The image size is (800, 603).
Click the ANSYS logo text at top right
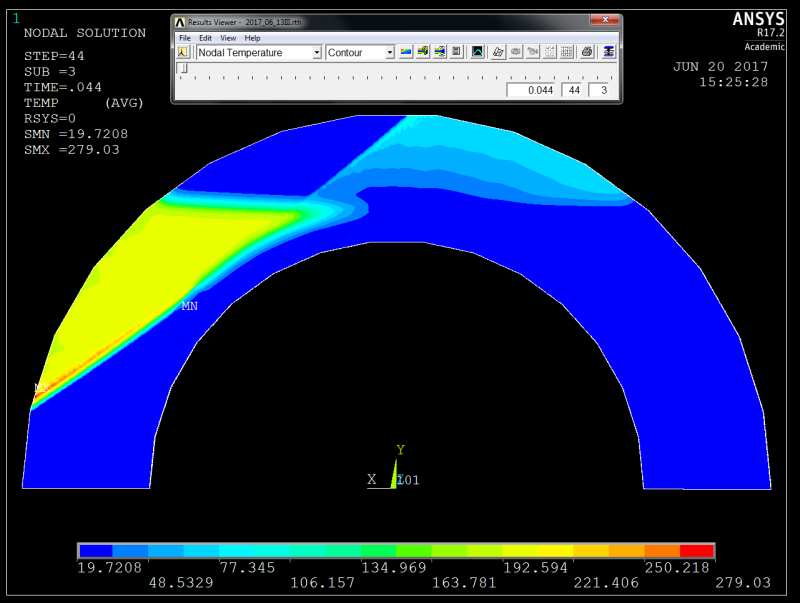759,19
